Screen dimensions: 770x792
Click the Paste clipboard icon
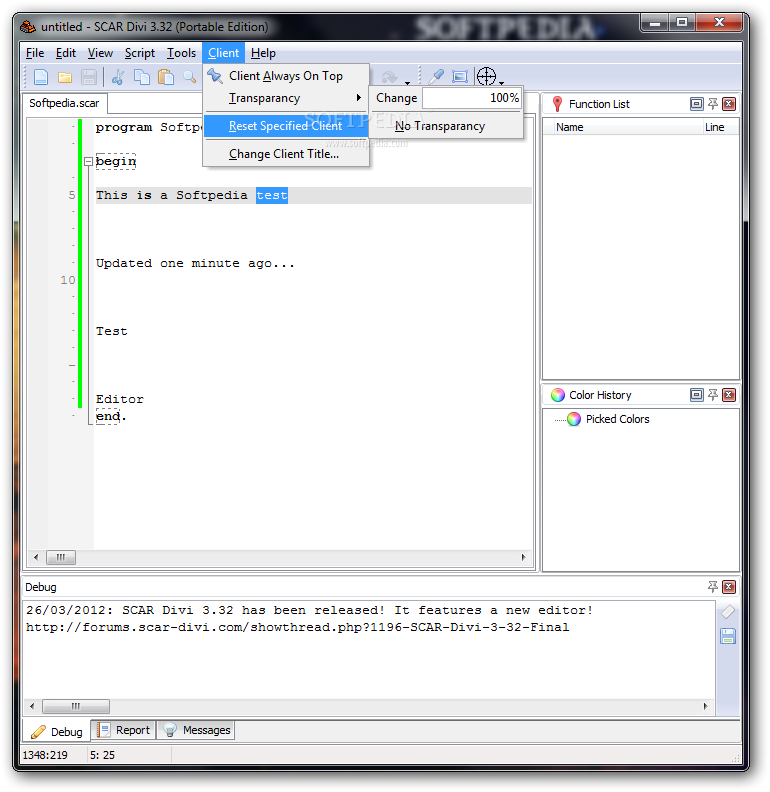(166, 77)
